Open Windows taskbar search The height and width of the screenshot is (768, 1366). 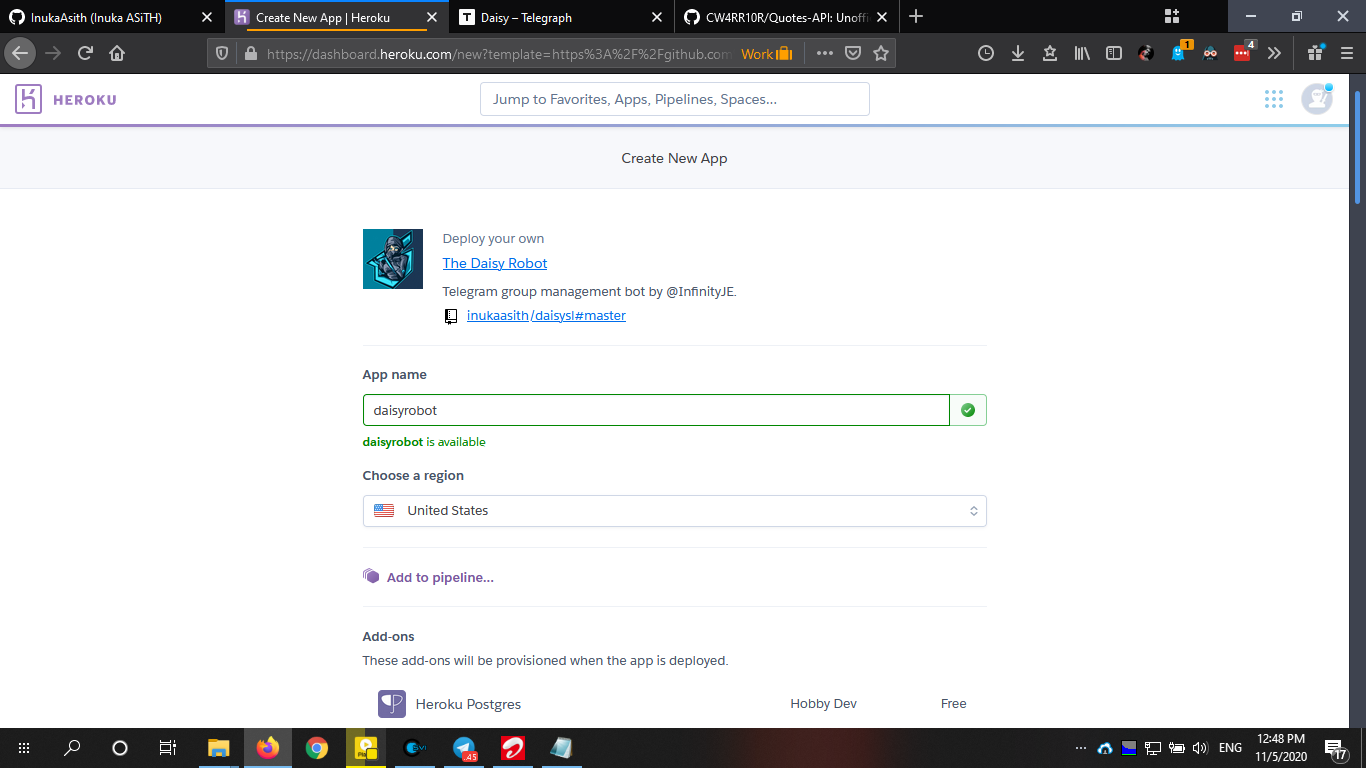(x=72, y=748)
